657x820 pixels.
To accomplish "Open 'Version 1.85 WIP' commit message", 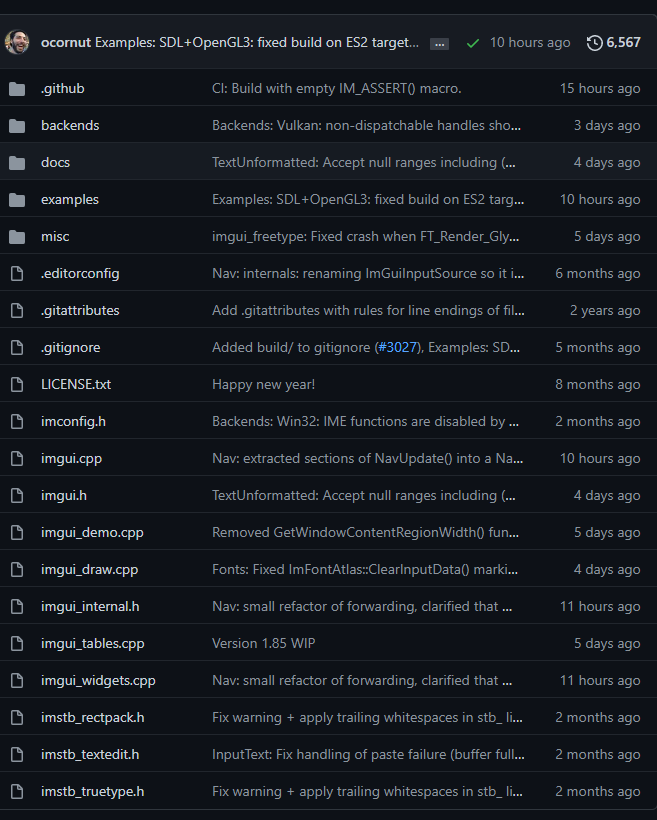I will click(x=263, y=643).
